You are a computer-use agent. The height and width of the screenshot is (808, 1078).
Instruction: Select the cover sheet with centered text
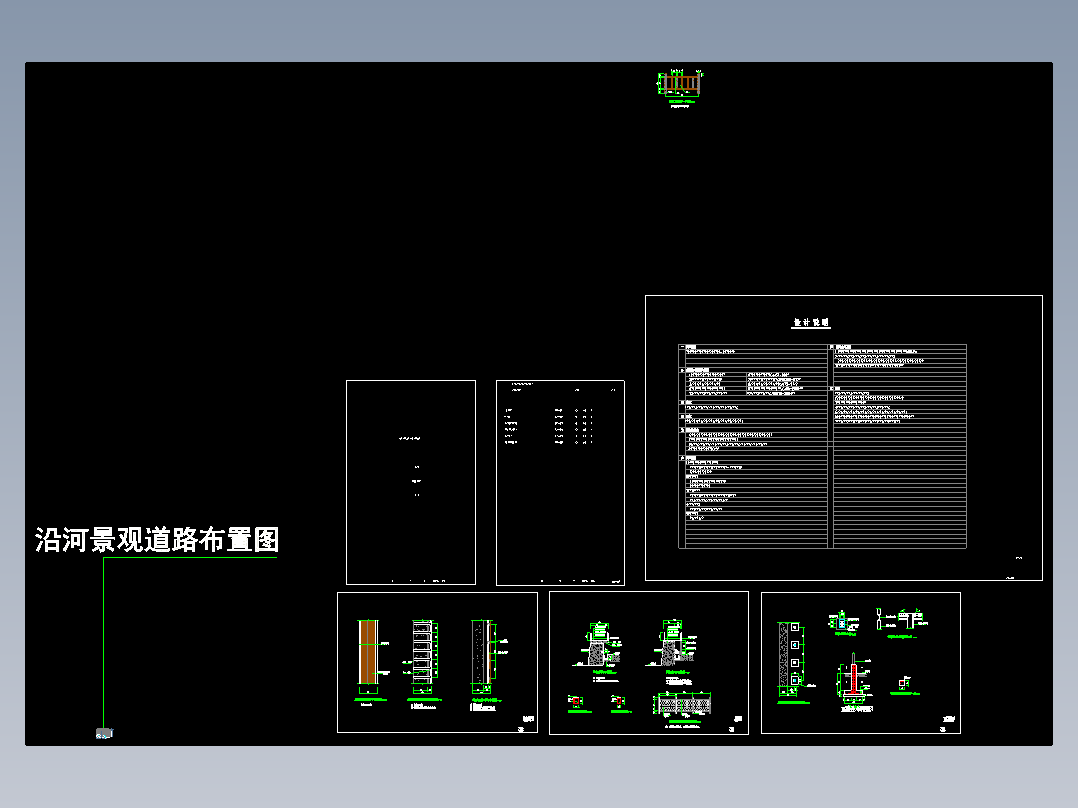pos(411,482)
